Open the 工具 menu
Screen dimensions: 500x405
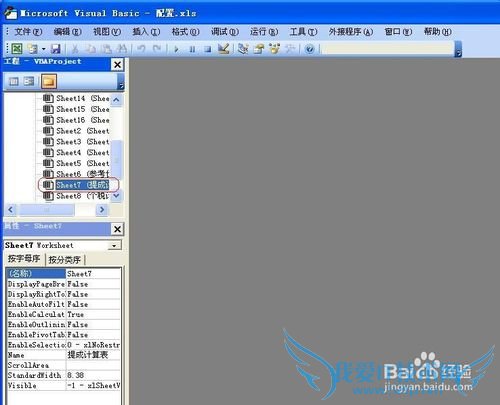coord(303,32)
